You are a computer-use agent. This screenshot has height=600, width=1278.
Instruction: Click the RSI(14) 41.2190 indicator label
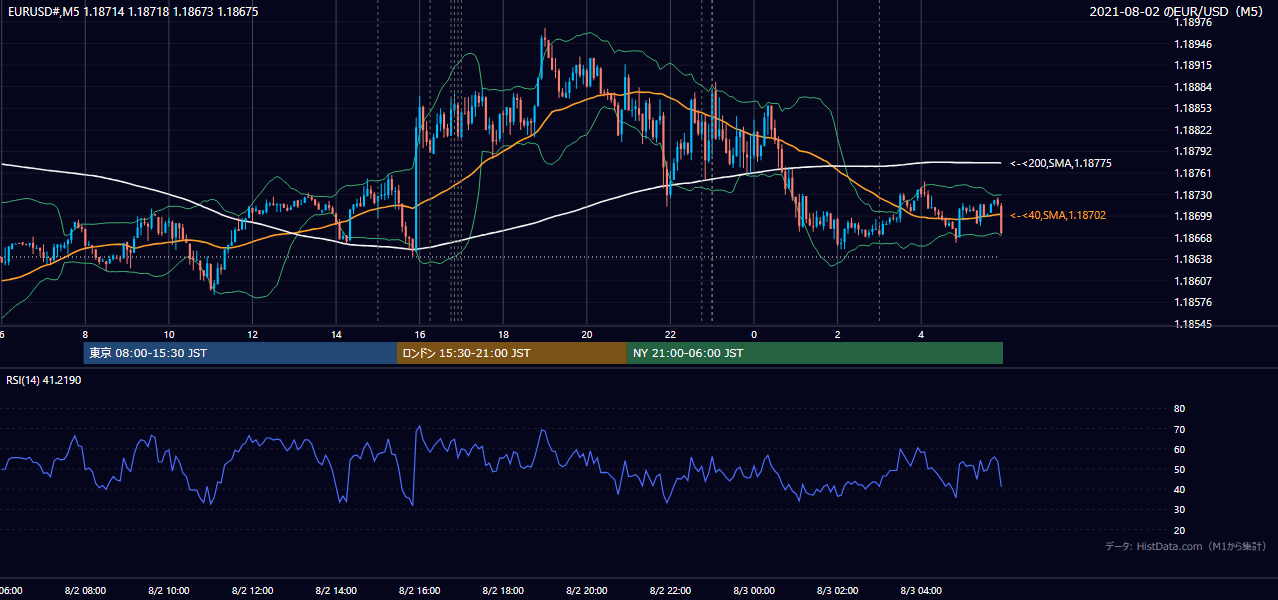pyautogui.click(x=44, y=380)
